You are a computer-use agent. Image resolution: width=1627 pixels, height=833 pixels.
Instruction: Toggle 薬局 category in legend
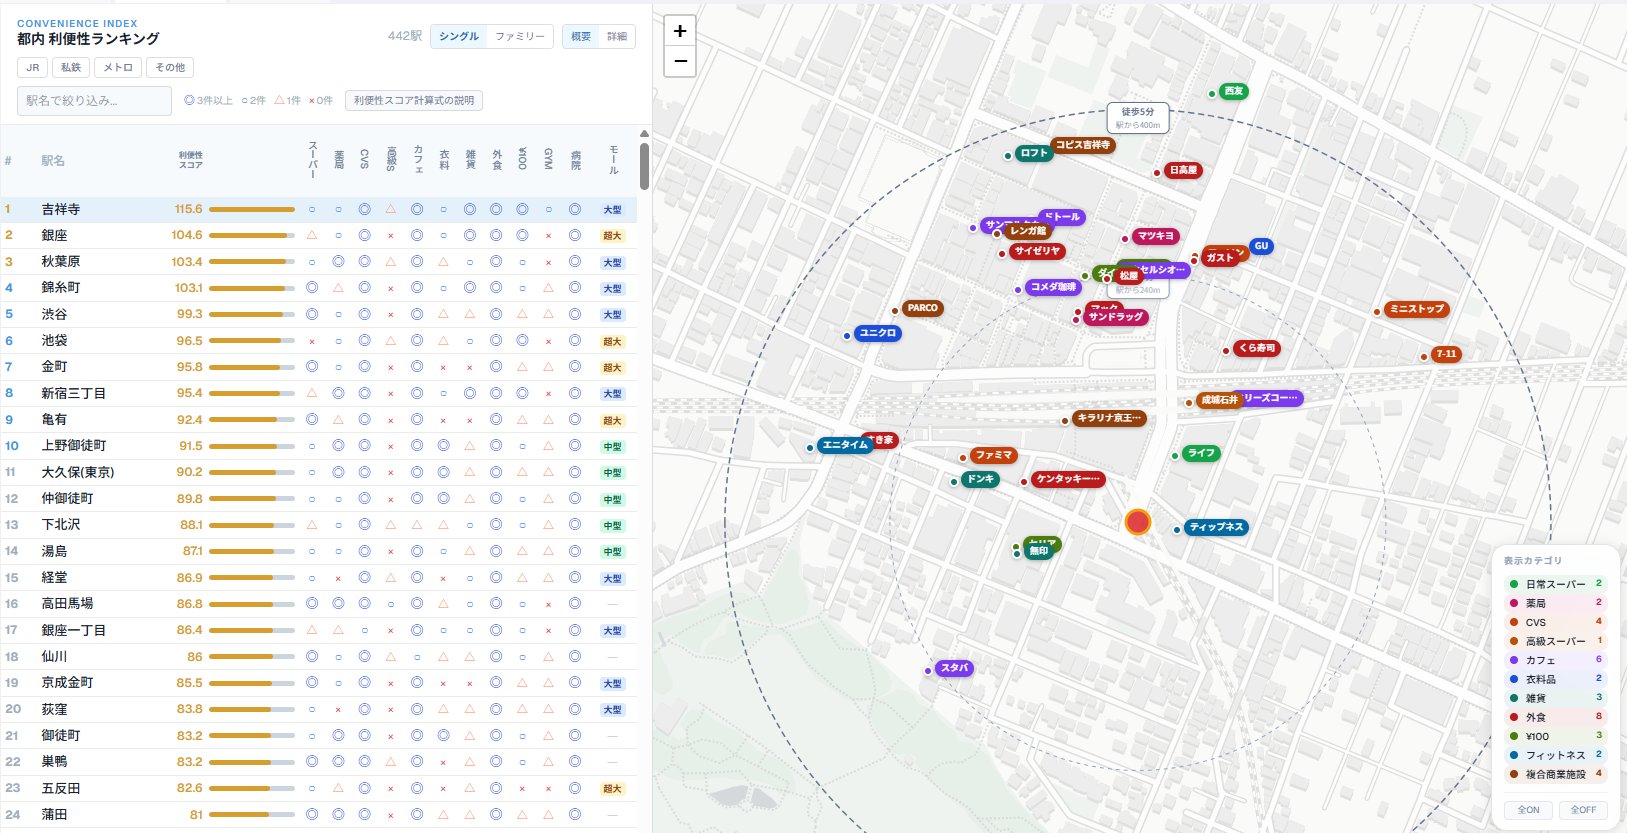coord(1555,603)
